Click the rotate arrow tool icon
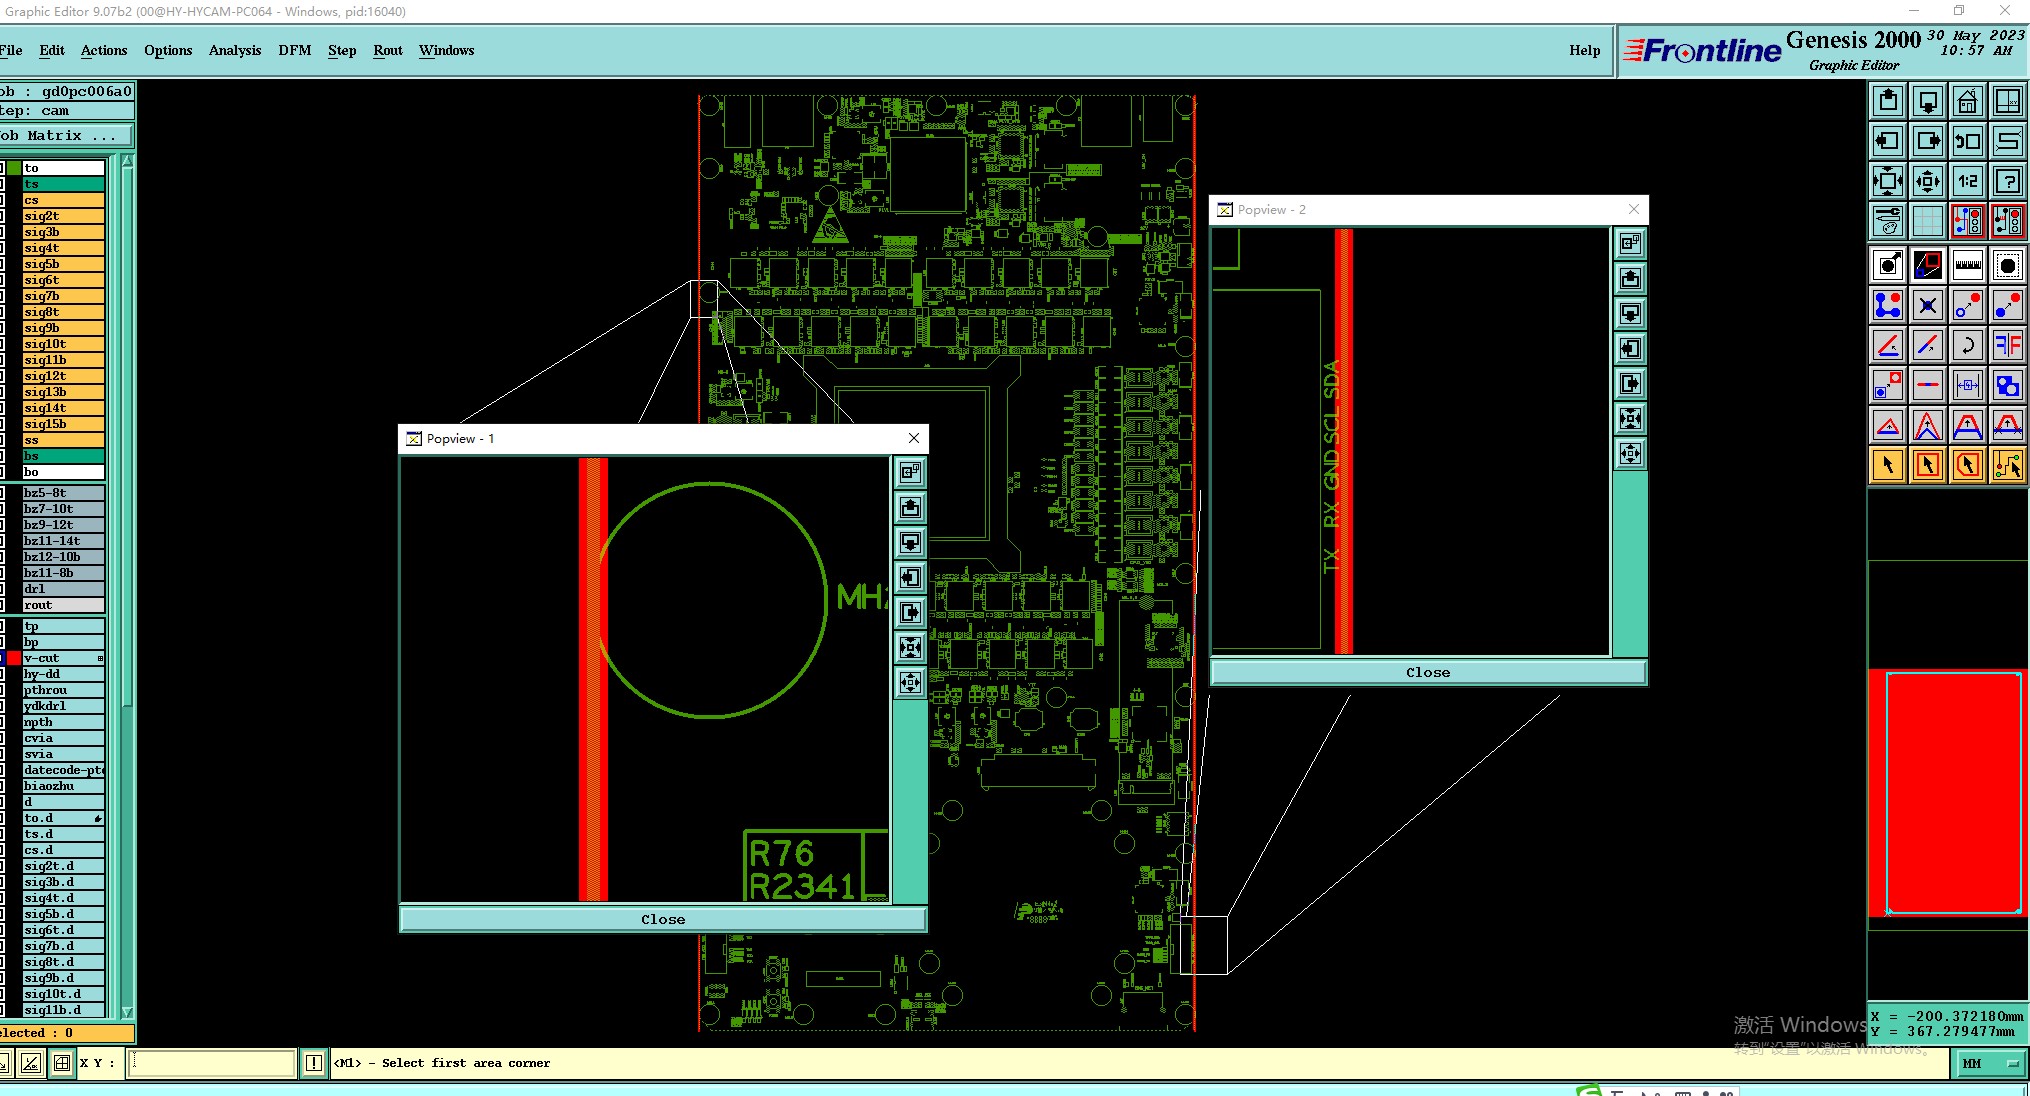 (1967, 346)
